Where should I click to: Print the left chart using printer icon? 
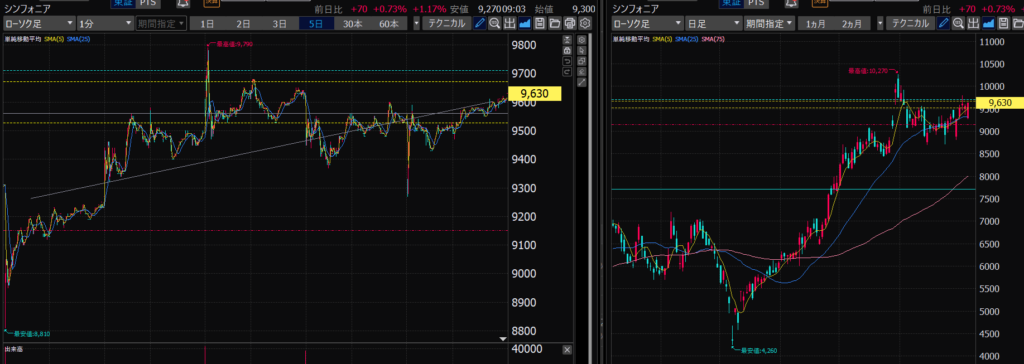(569, 24)
